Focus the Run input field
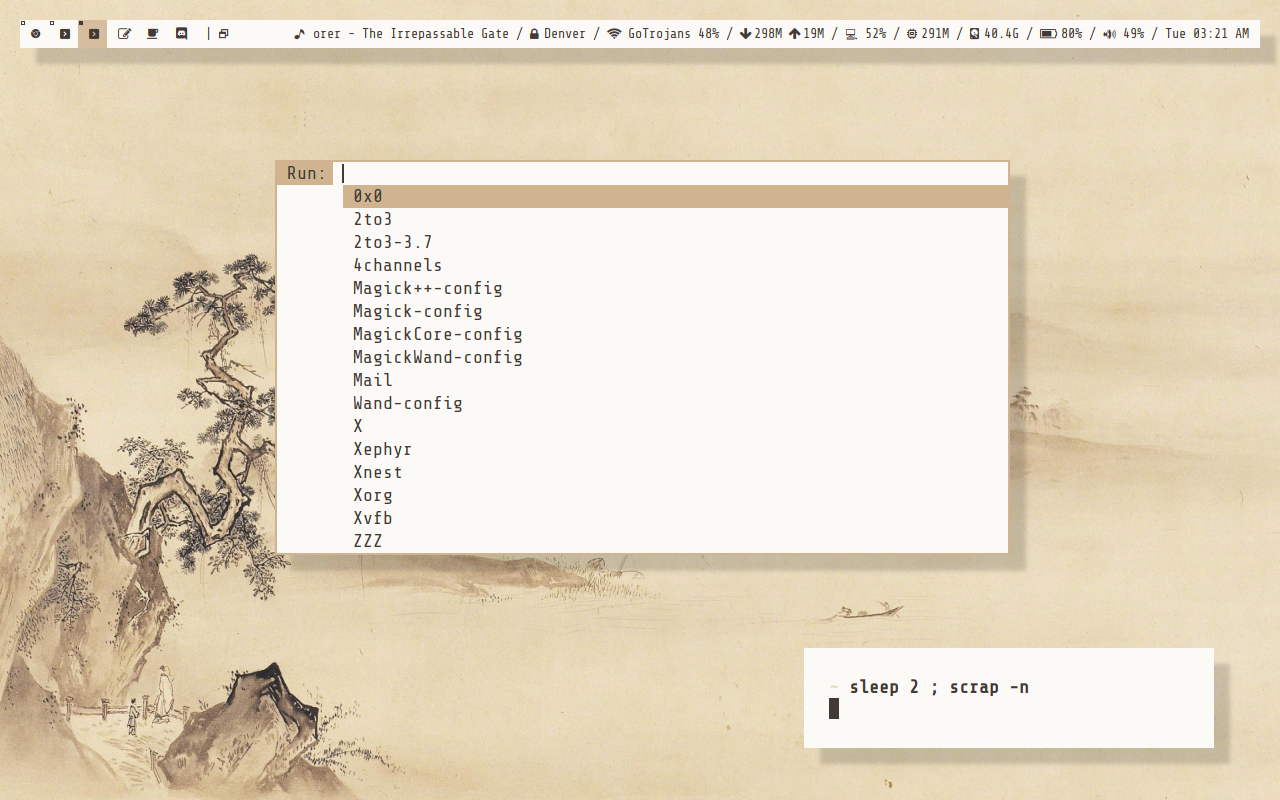The width and height of the screenshot is (1280, 800). click(672, 173)
